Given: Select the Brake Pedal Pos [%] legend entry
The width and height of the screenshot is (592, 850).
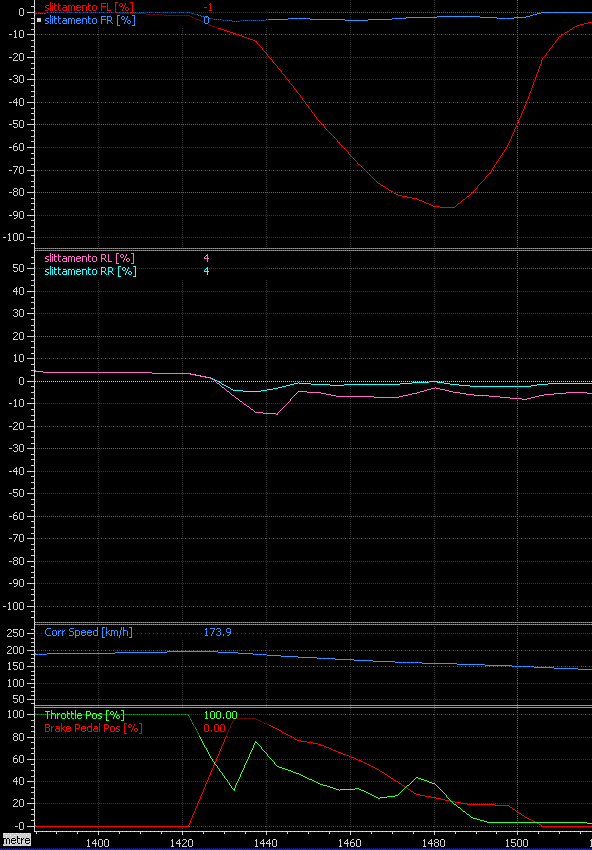Looking at the screenshot, I should coord(93,728).
